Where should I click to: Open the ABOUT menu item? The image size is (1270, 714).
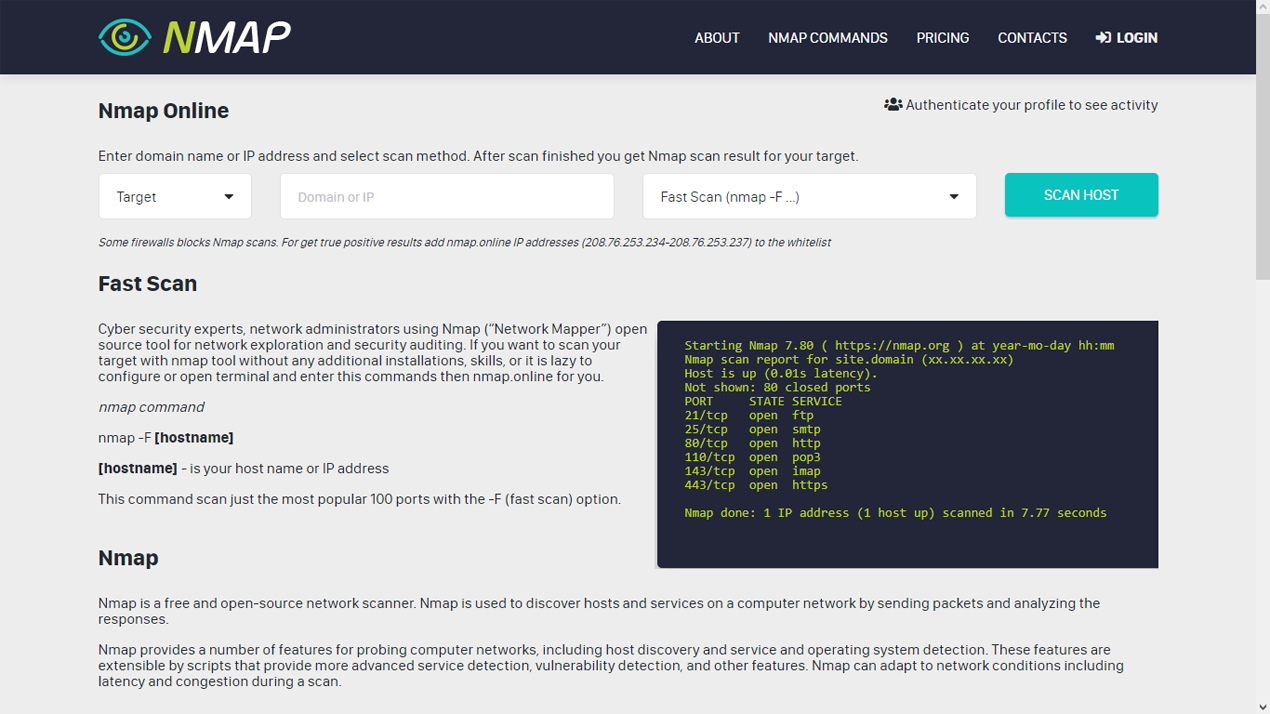717,38
